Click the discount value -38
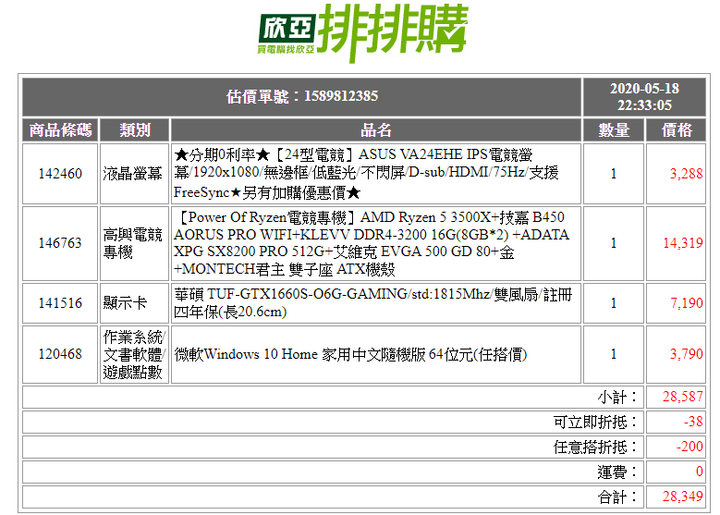This screenshot has height=515, width=720. pos(693,421)
